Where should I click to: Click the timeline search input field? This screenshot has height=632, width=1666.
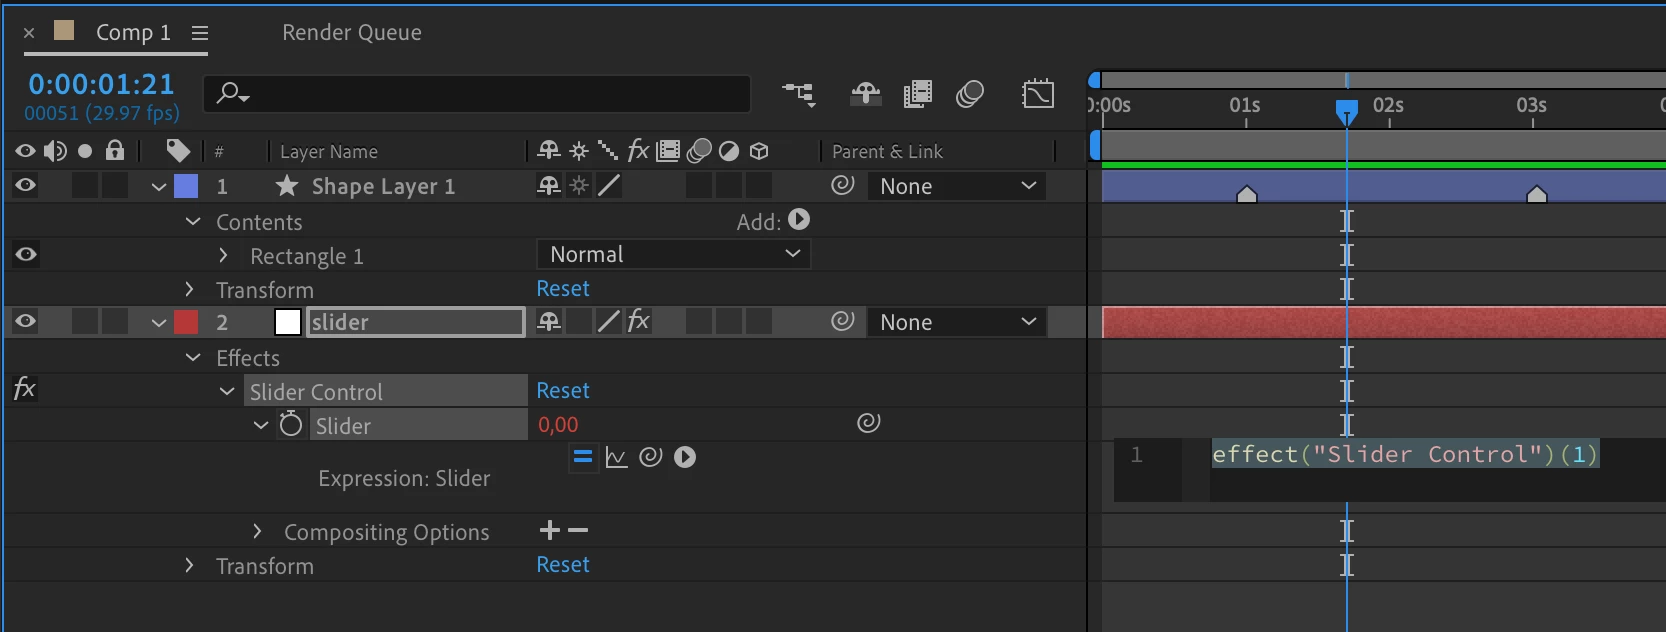pos(477,94)
